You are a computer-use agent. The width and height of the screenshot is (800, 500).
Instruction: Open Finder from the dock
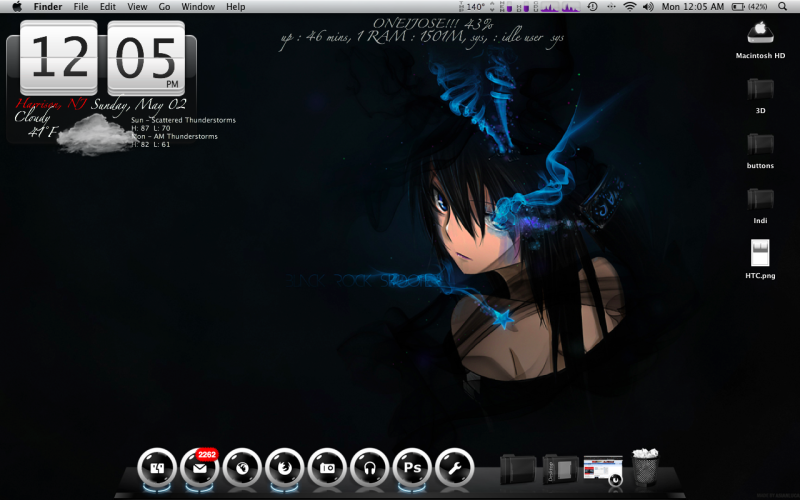point(157,468)
